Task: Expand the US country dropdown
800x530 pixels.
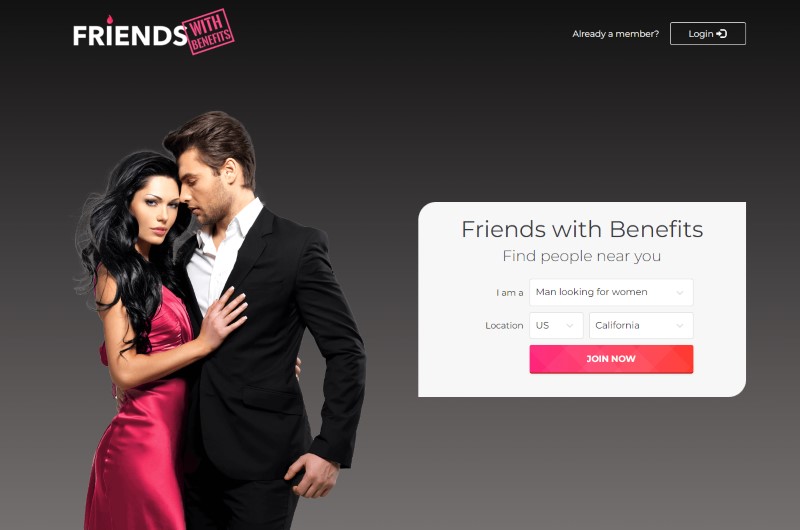Action: 556,325
